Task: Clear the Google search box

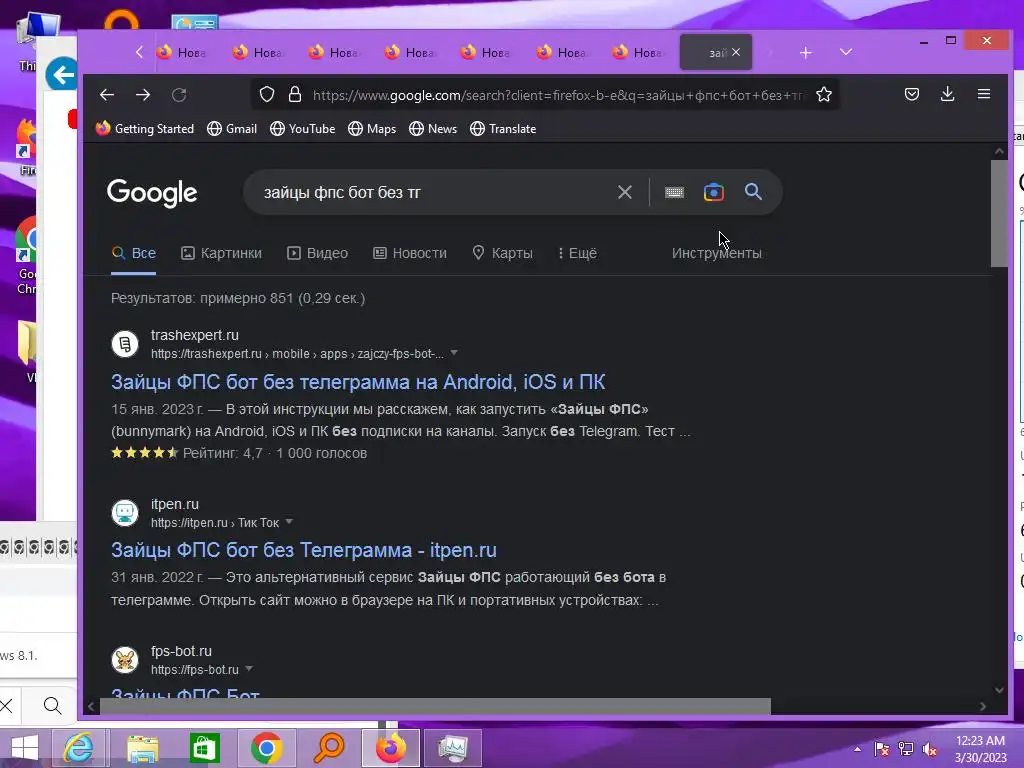Action: [x=625, y=192]
